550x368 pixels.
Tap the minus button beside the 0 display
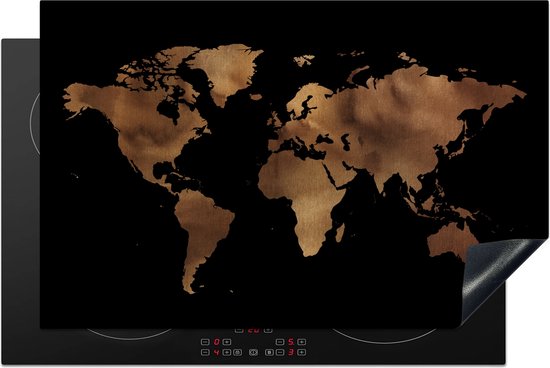pos(205,342)
